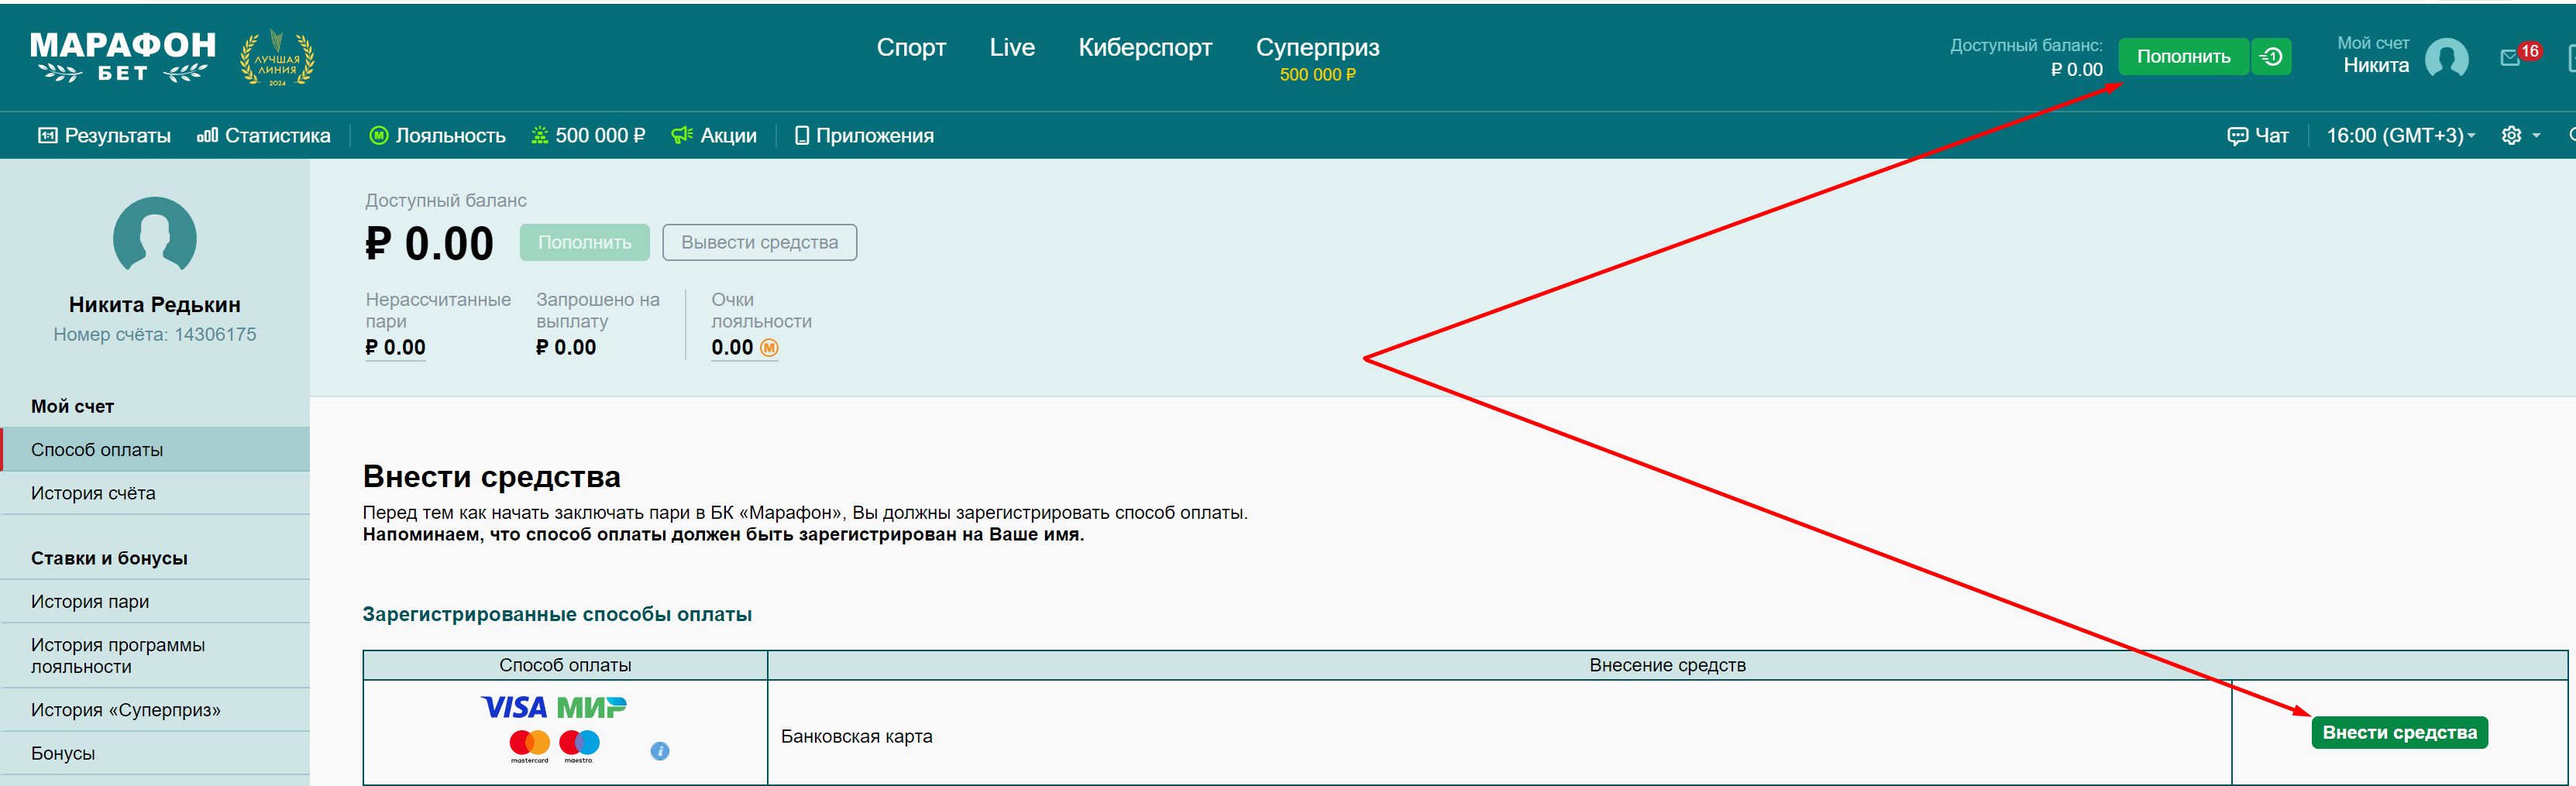The height and width of the screenshot is (786, 2576).
Task: Open the Live section
Action: [1012, 47]
